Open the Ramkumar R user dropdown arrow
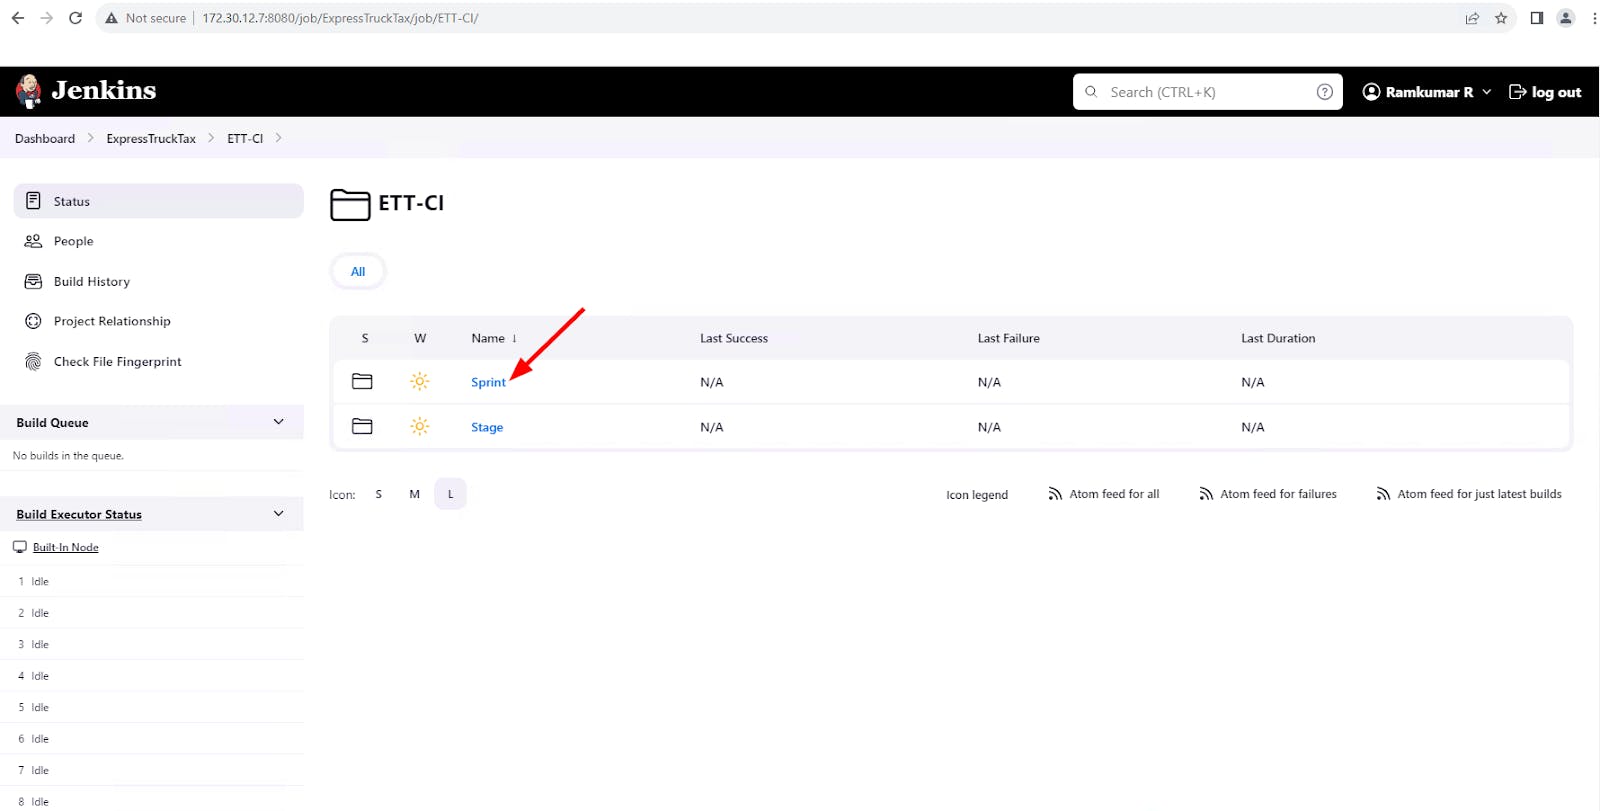1600x811 pixels. click(1487, 92)
